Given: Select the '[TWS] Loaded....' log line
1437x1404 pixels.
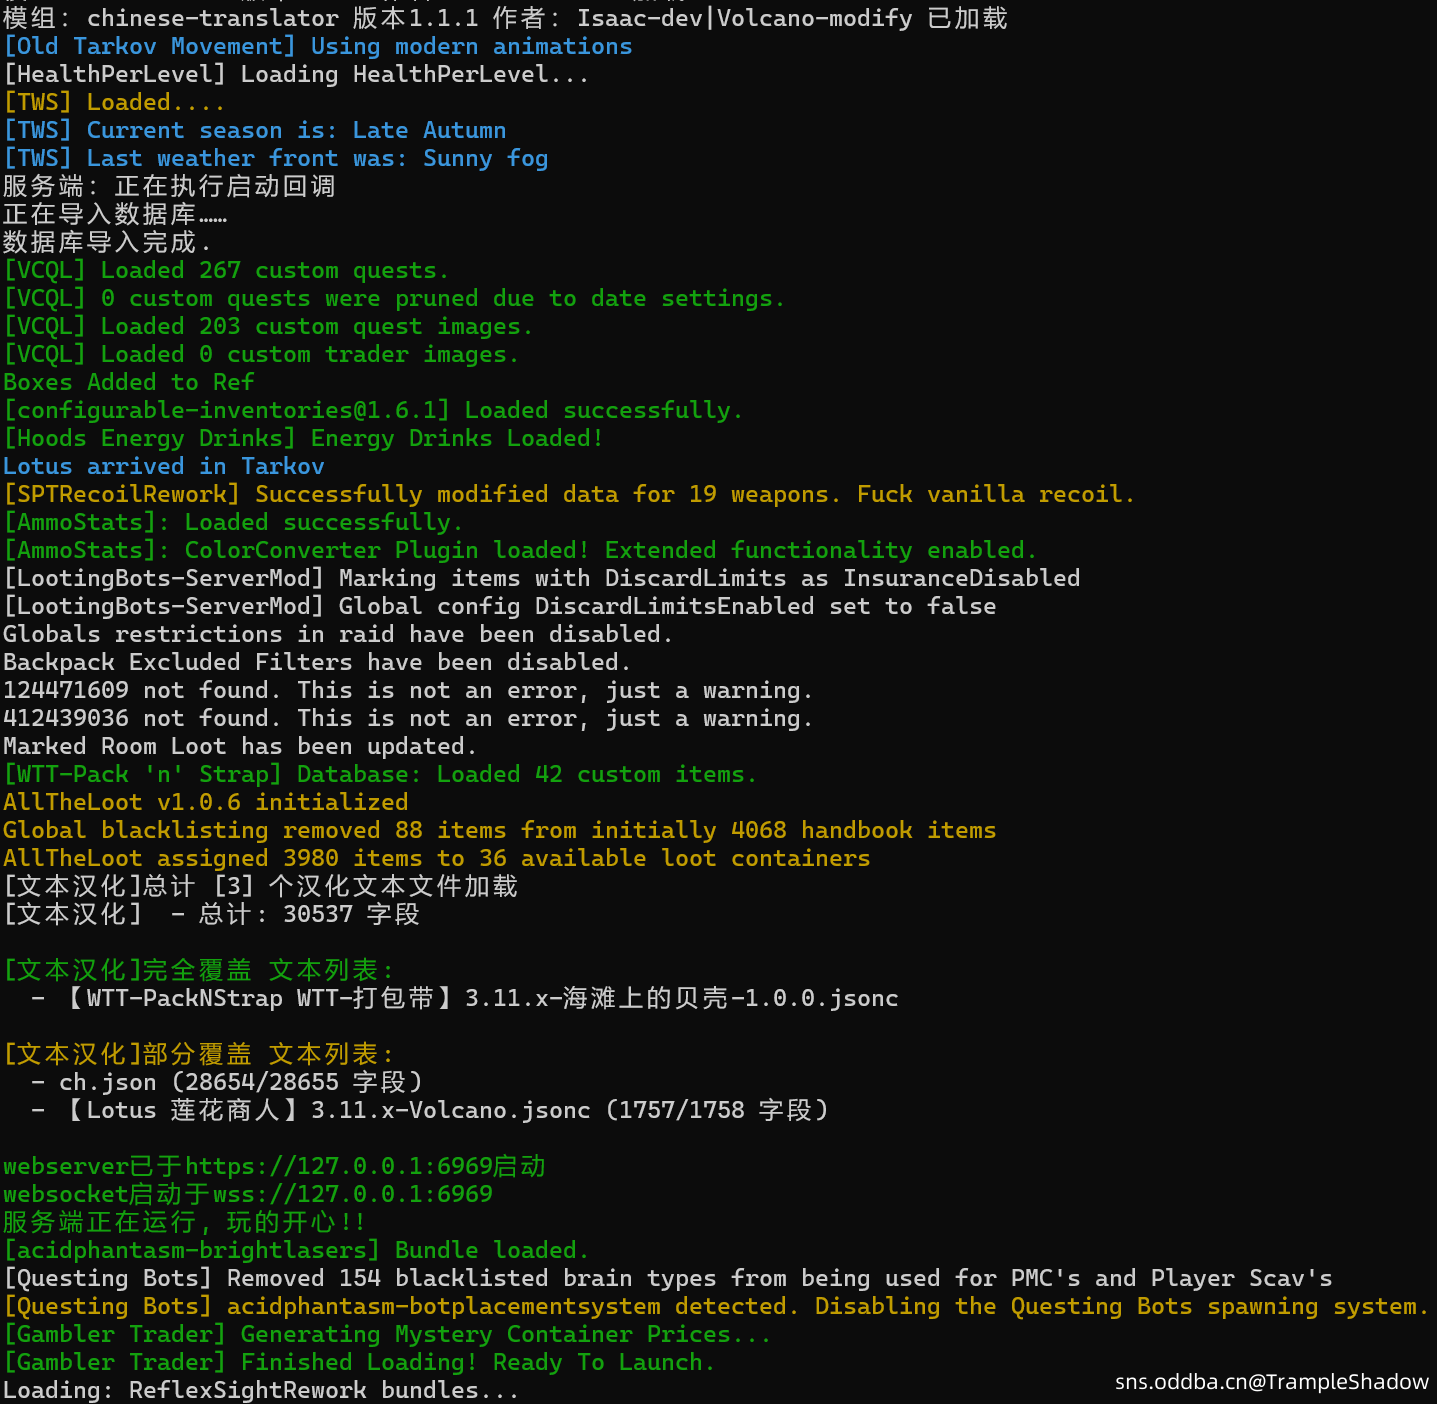Looking at the screenshot, I should 114,103.
